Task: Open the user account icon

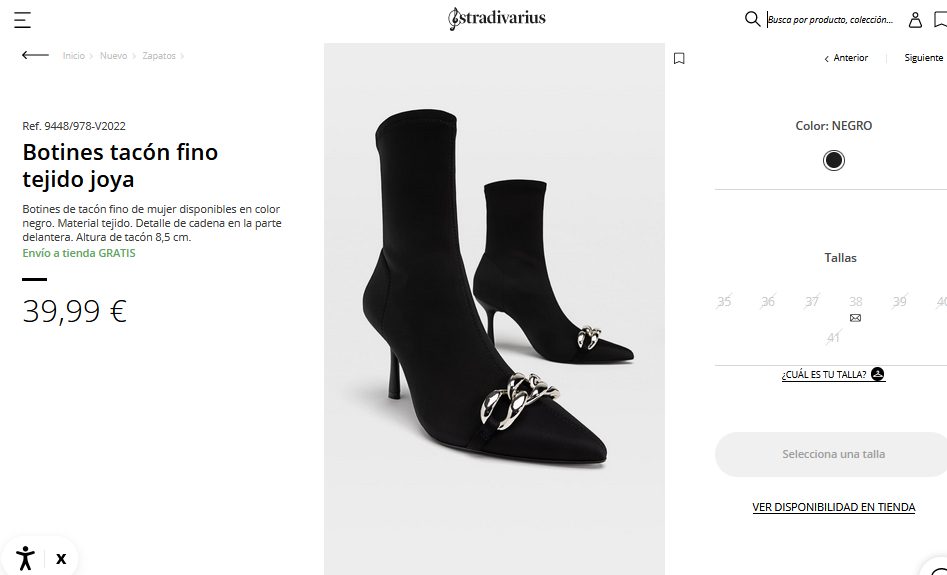Action: 915,20
